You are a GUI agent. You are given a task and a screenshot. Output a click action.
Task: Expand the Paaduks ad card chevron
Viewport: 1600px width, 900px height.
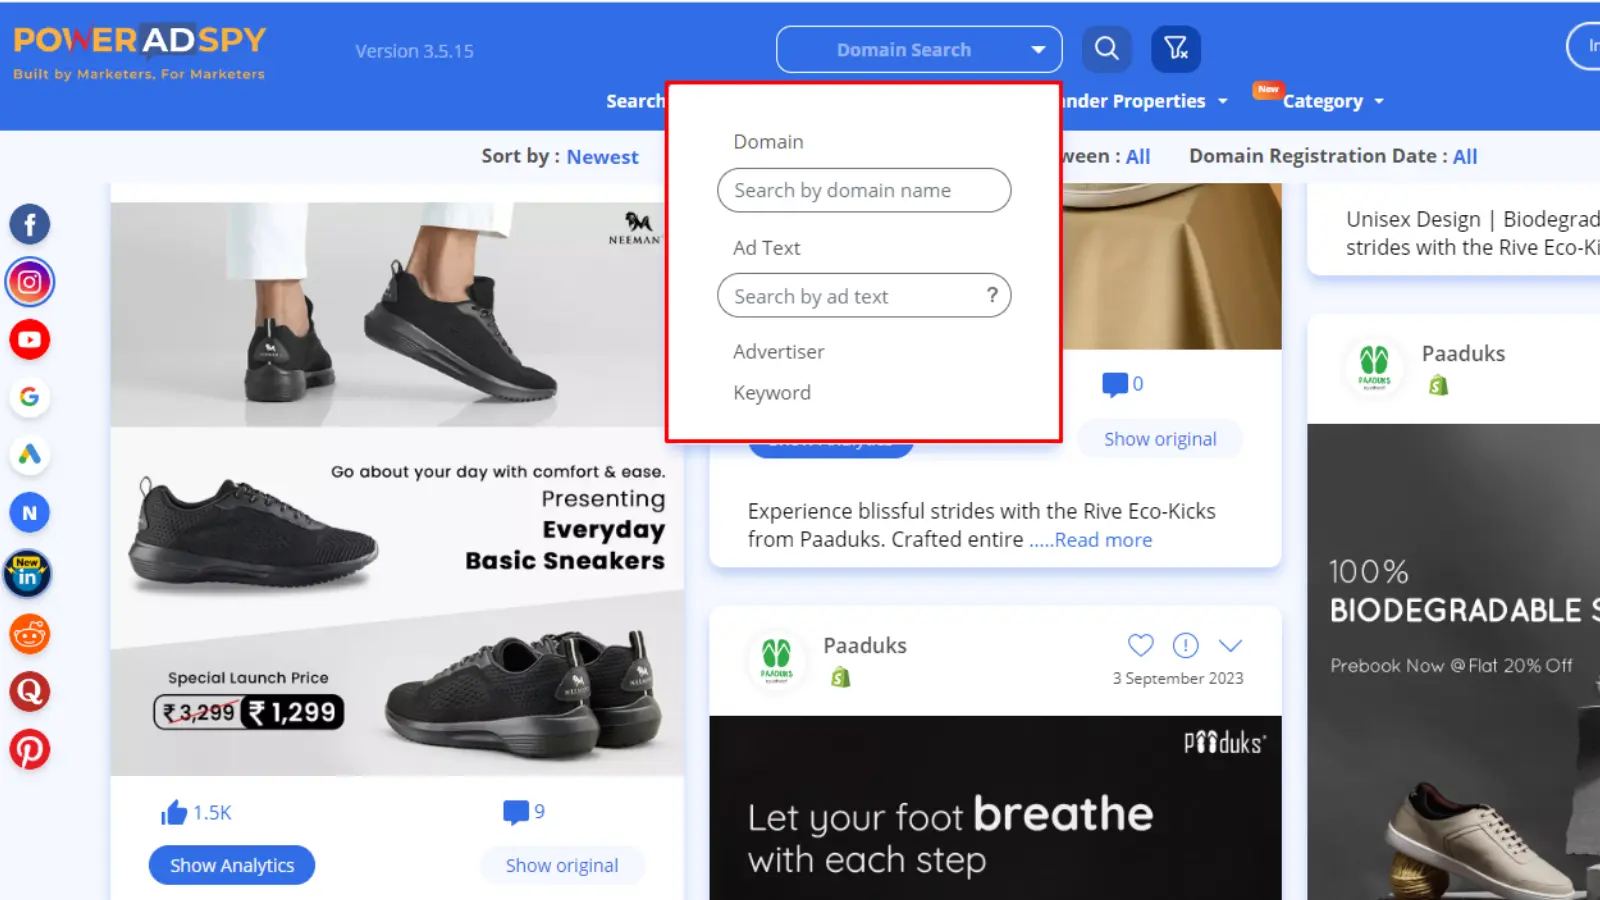pyautogui.click(x=1231, y=645)
